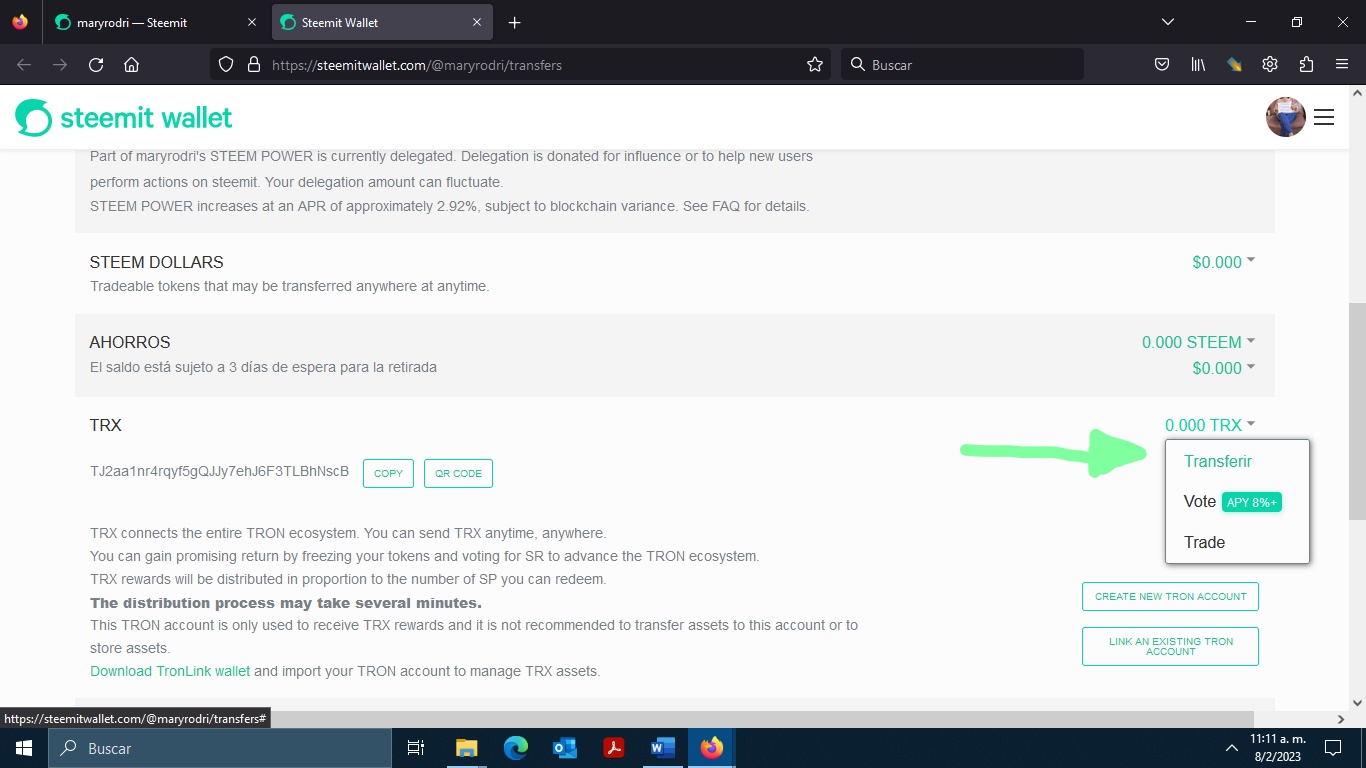Select Transferir from the TRX menu
The width and height of the screenshot is (1366, 768).
click(1218, 461)
